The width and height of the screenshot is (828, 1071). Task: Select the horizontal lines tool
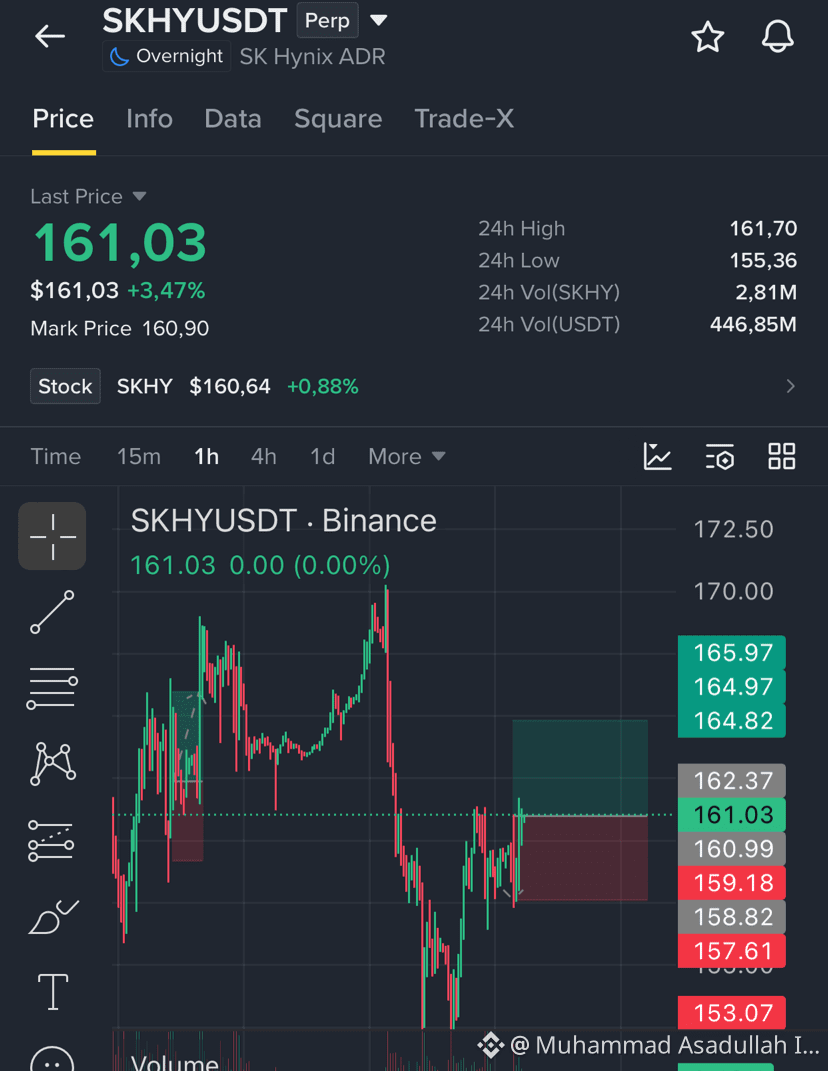click(x=52, y=688)
